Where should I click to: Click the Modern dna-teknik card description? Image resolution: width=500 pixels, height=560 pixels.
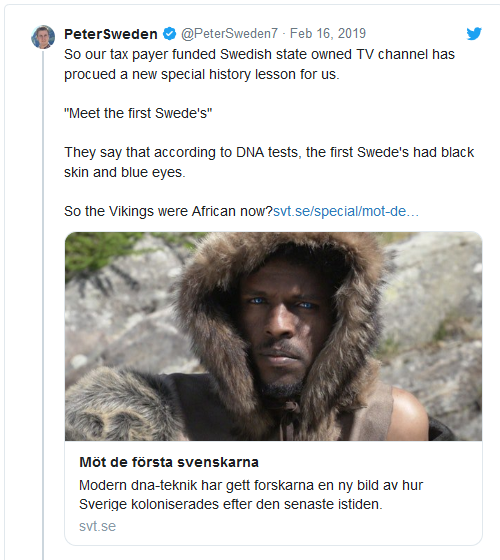pos(251,495)
